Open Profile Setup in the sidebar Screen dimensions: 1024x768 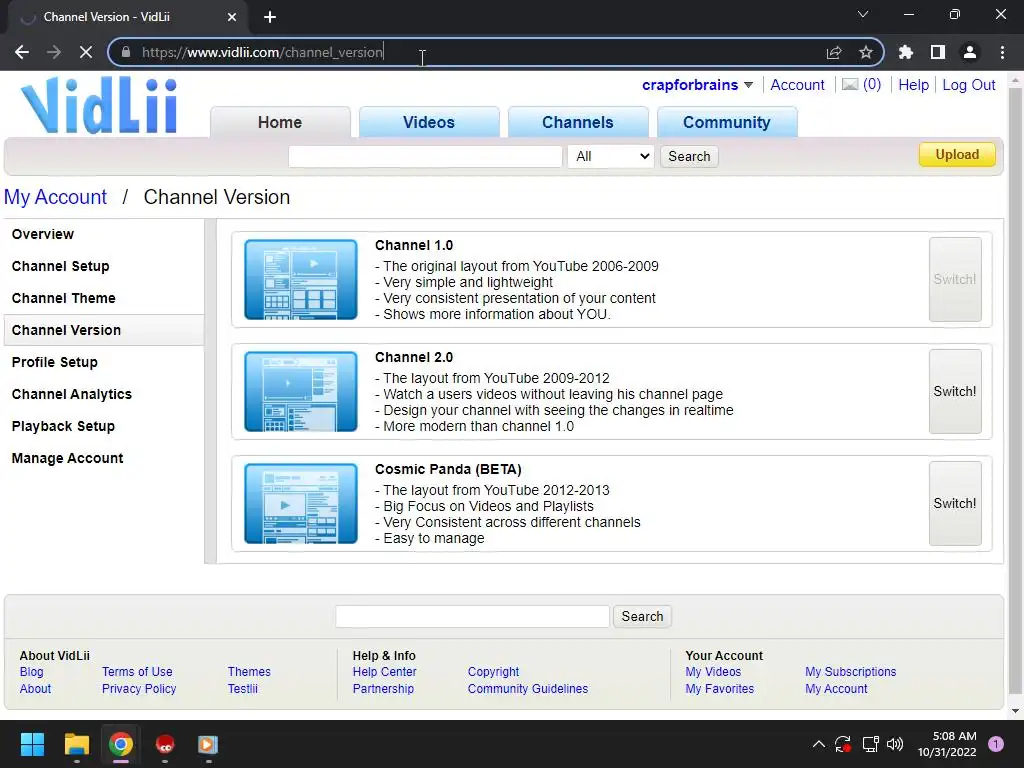tap(55, 362)
